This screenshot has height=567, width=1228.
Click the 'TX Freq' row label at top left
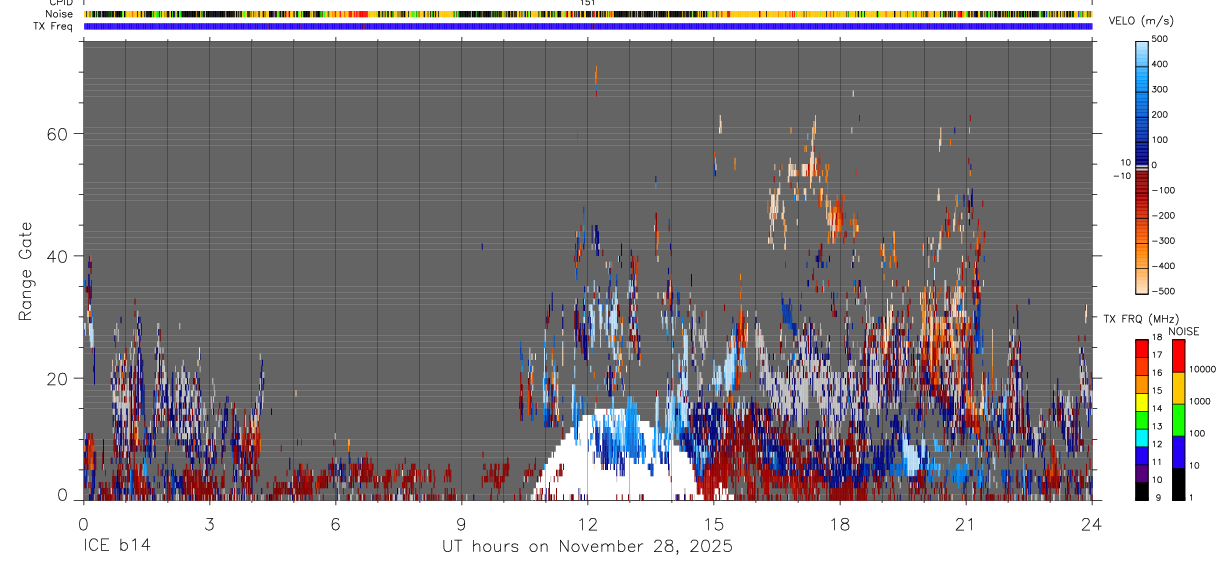[54, 26]
